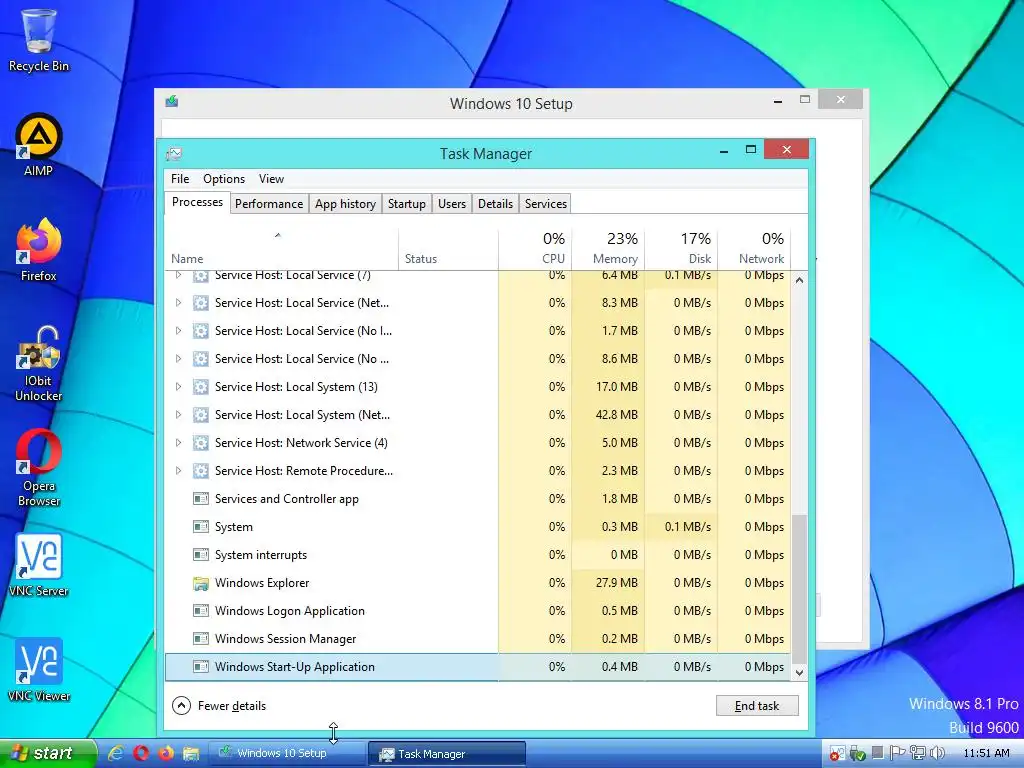This screenshot has width=1024, height=768.
Task: Collapse view with Fewer details arrow
Action: click(181, 705)
